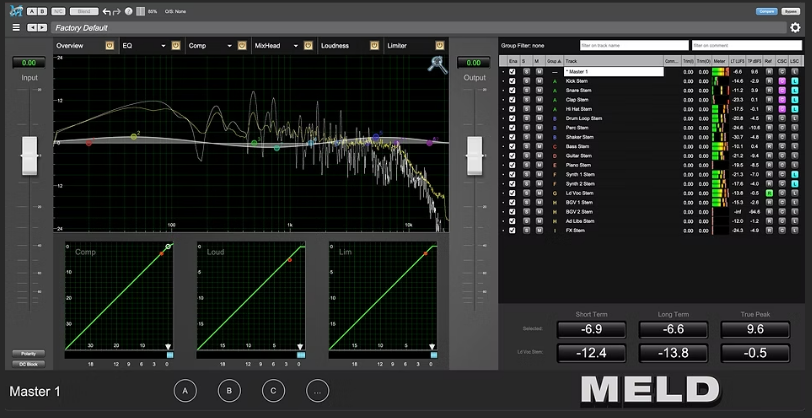Toggle the Limiter module power button
This screenshot has width=812, height=418.
point(440,46)
